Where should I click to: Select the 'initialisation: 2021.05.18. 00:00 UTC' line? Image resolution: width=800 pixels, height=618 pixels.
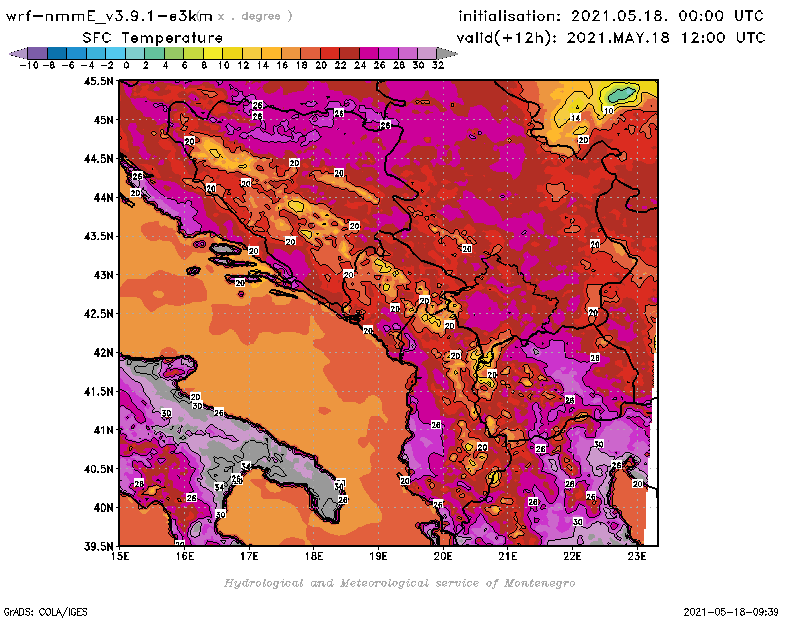coord(611,16)
